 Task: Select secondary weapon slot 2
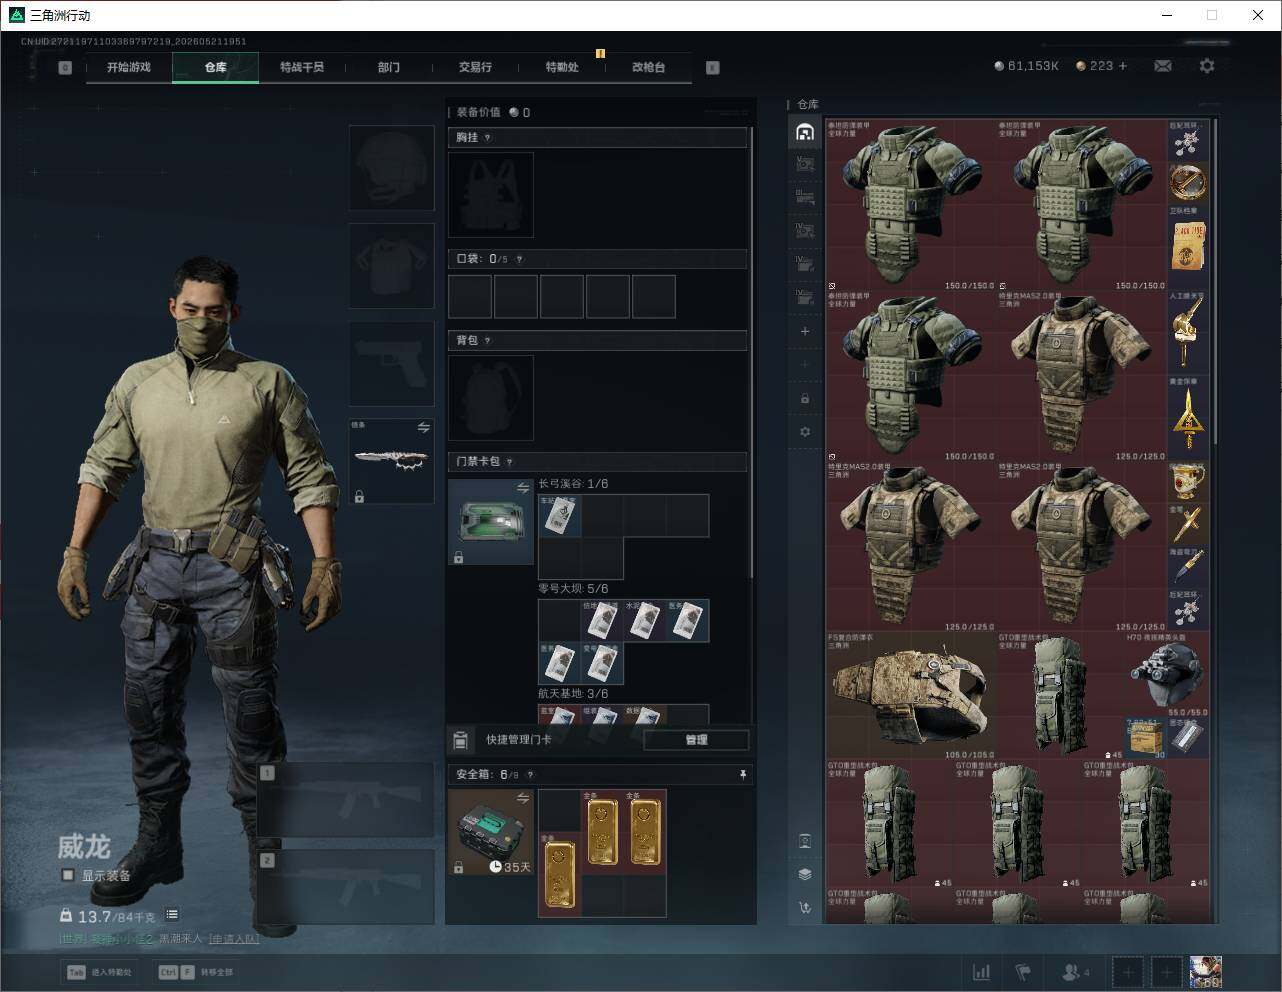click(x=346, y=887)
